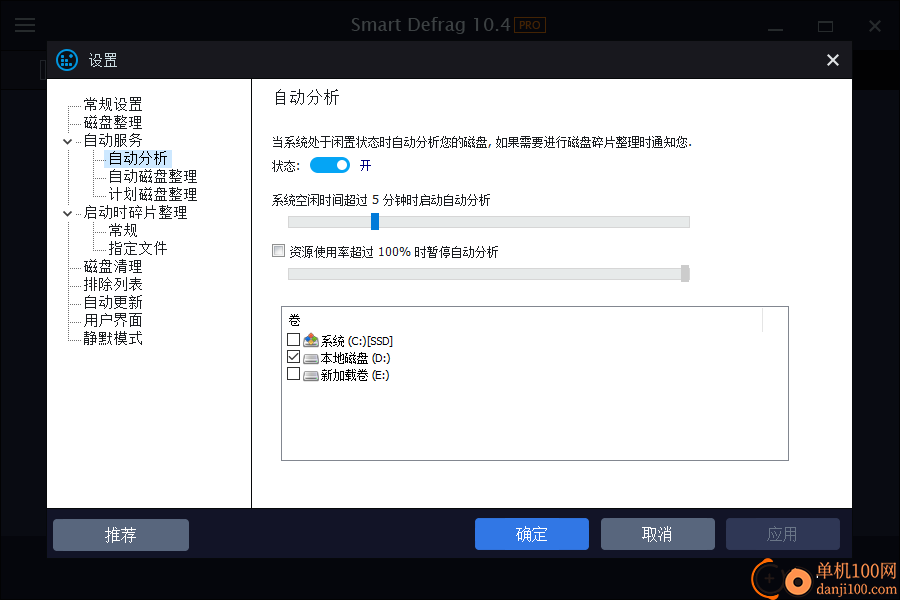
Task: Click the system drive C: icon
Action: coord(311,340)
